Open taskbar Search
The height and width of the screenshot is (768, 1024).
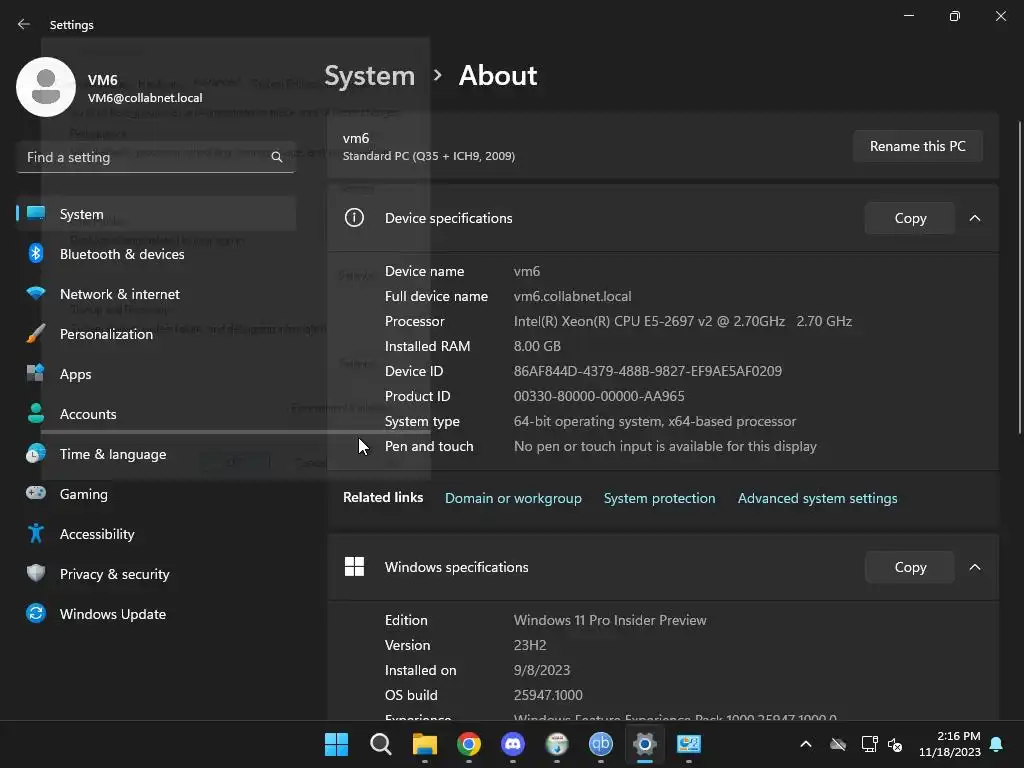click(381, 744)
